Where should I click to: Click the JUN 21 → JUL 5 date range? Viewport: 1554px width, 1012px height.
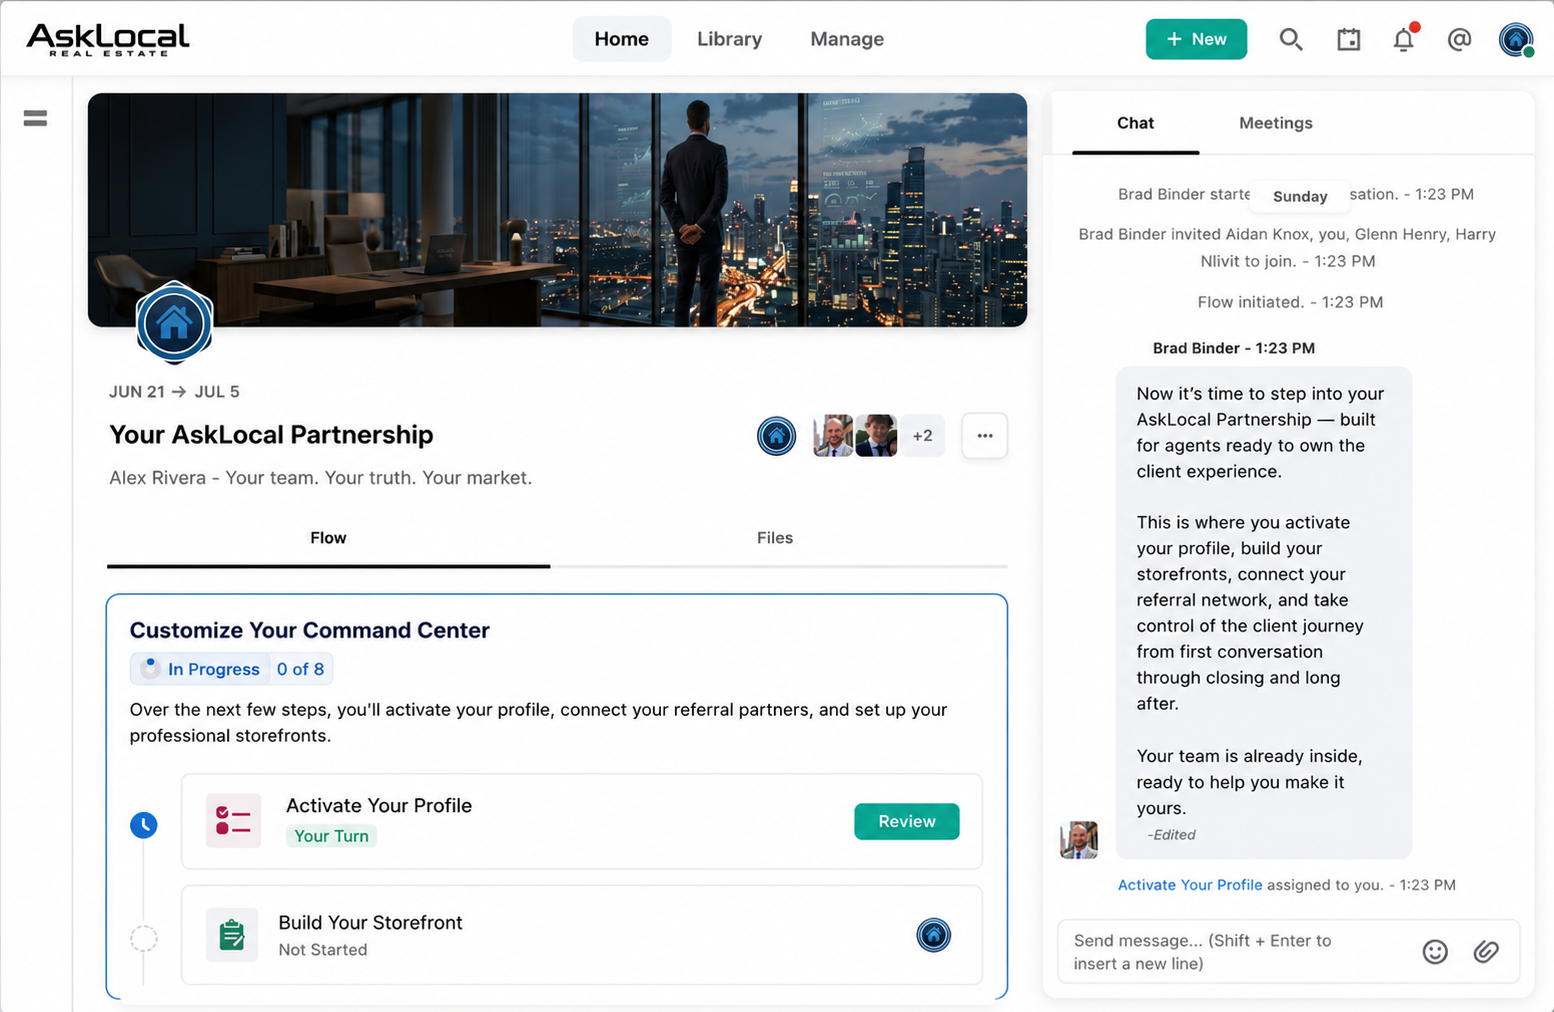coord(174,392)
